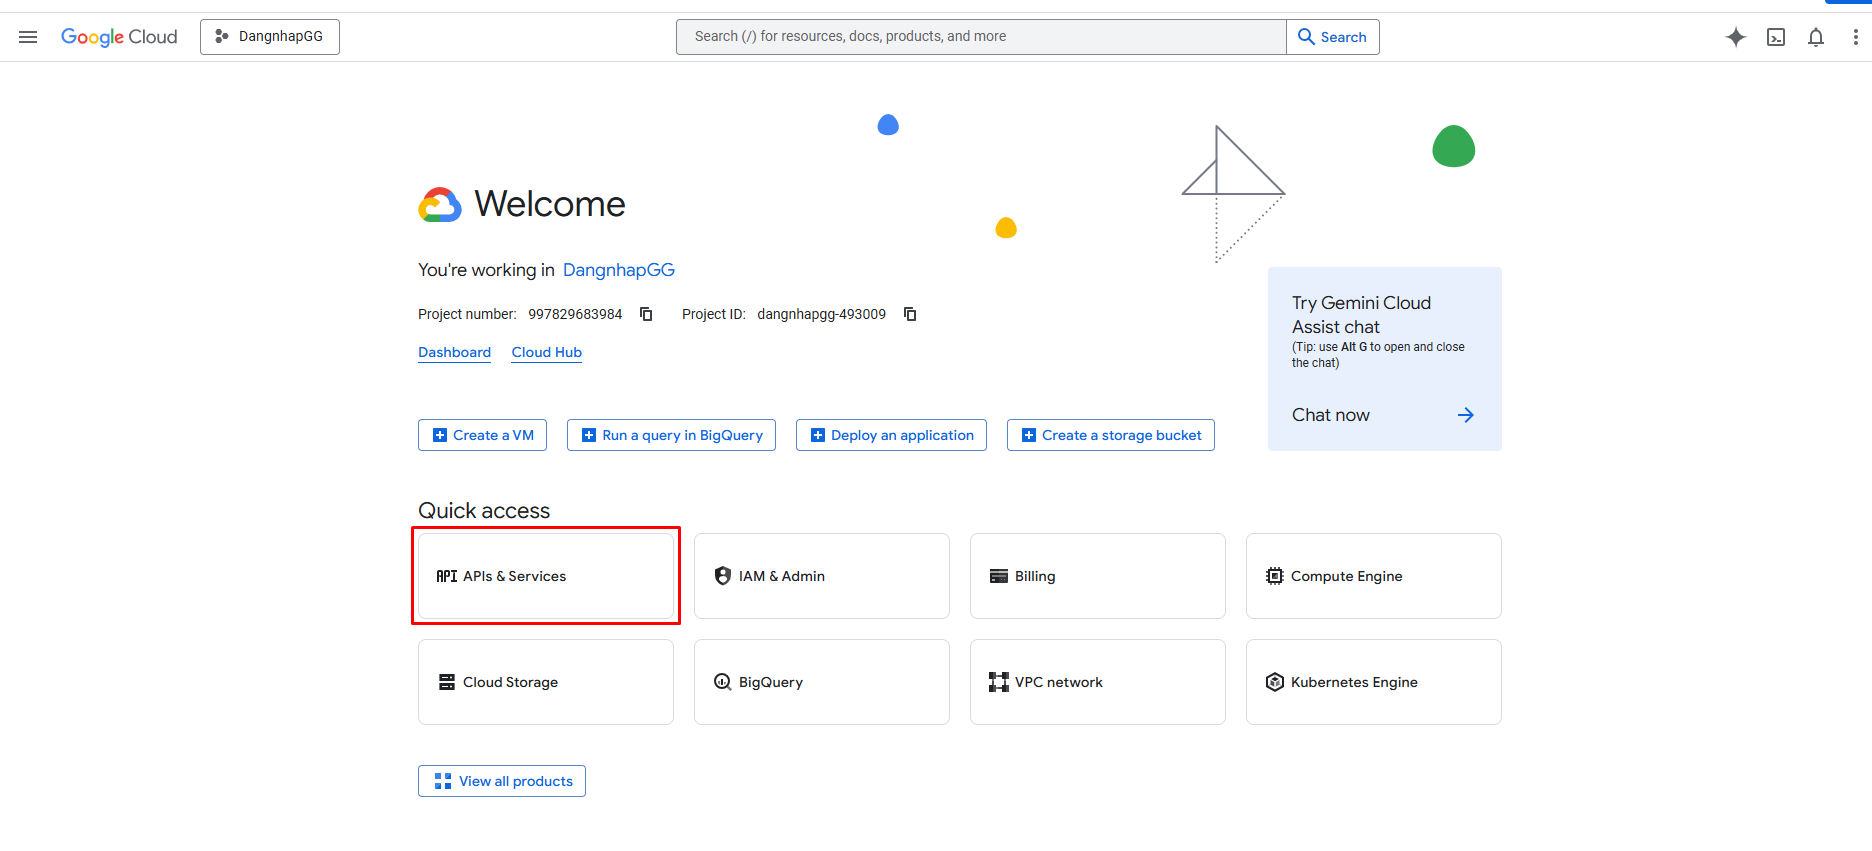Open the three-dot settings and utilities menu
The width and height of the screenshot is (1872, 851).
pos(1855,37)
